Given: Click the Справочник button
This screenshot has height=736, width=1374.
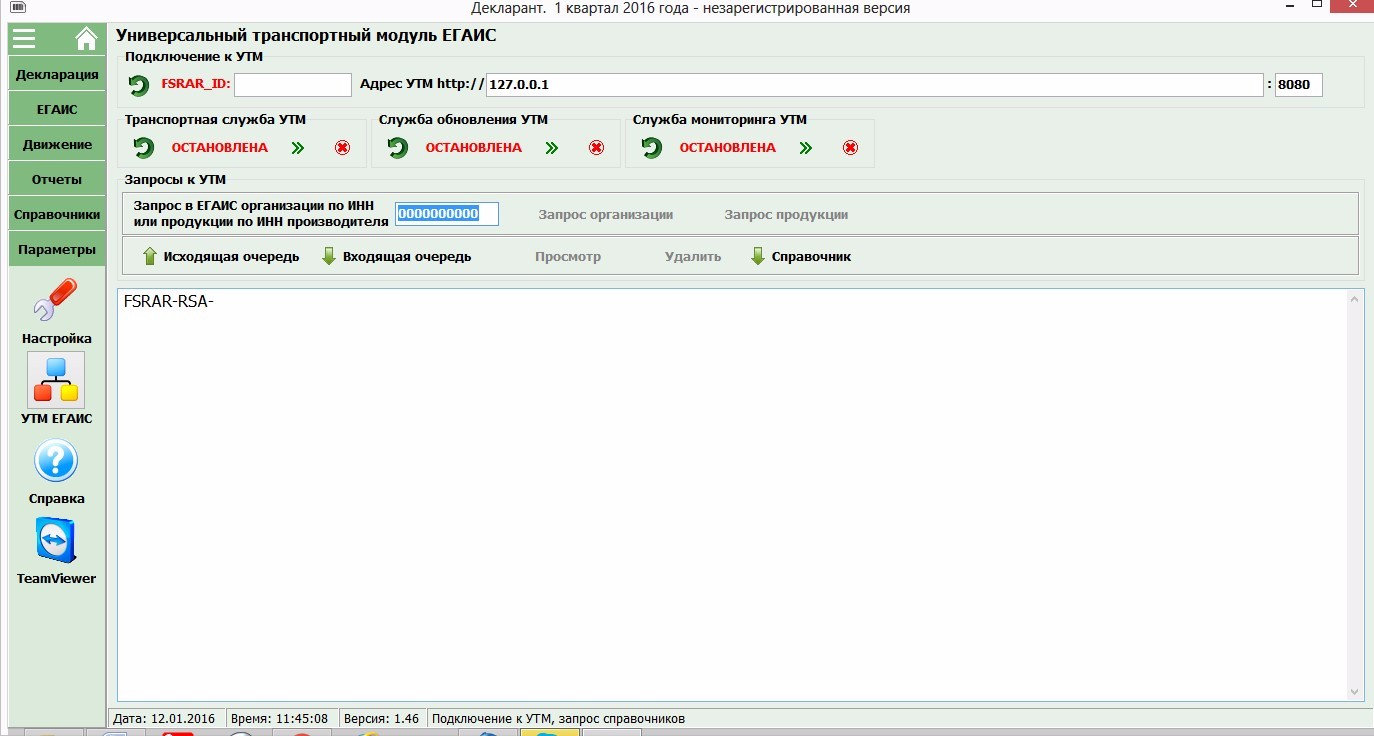Looking at the screenshot, I should (x=801, y=256).
